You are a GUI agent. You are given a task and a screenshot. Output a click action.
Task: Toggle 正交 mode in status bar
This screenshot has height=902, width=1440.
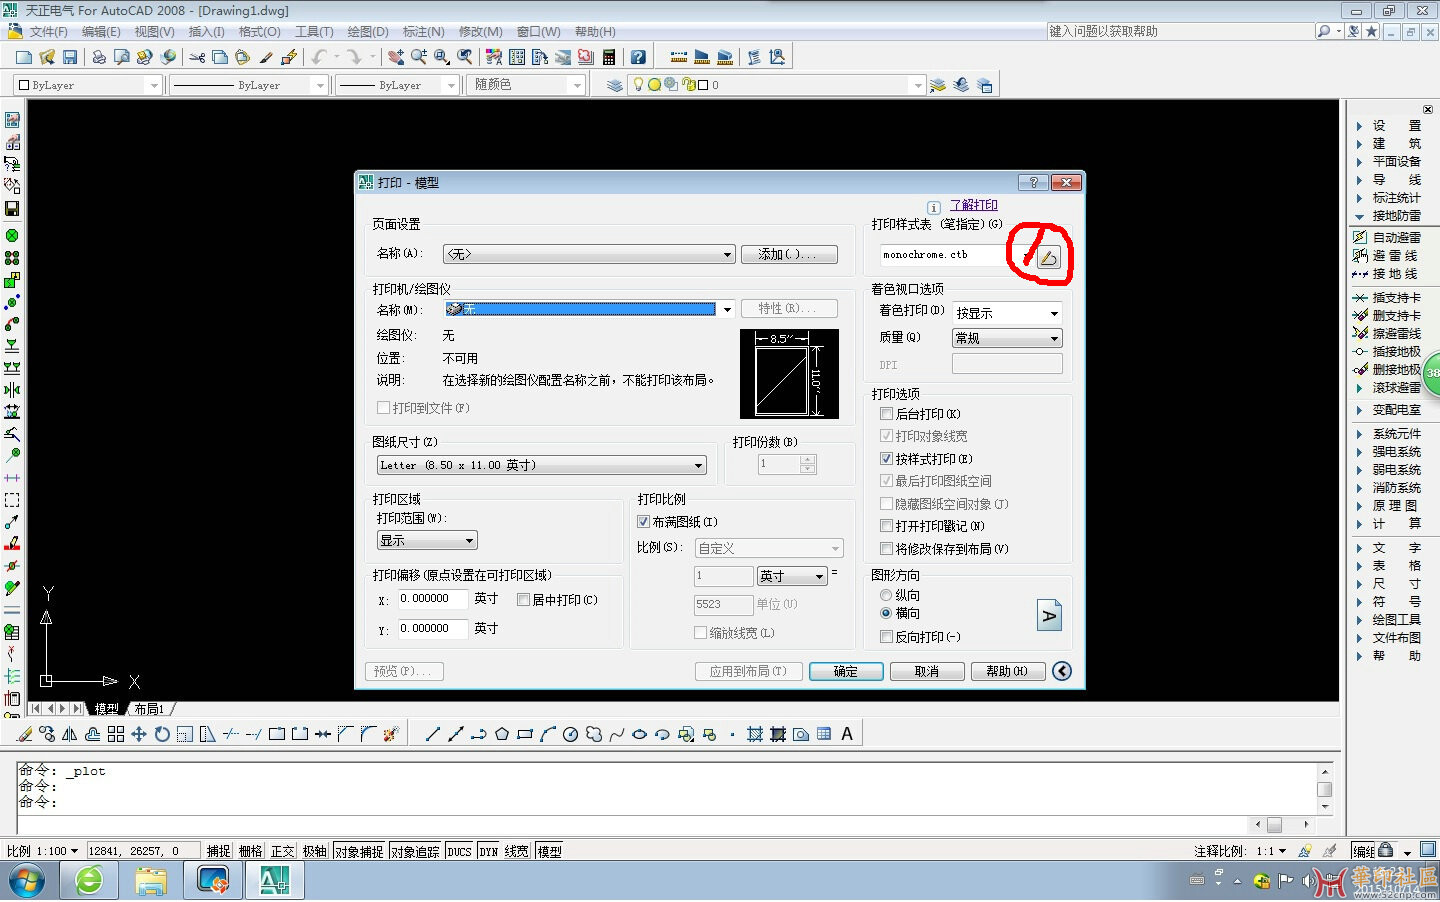(283, 851)
